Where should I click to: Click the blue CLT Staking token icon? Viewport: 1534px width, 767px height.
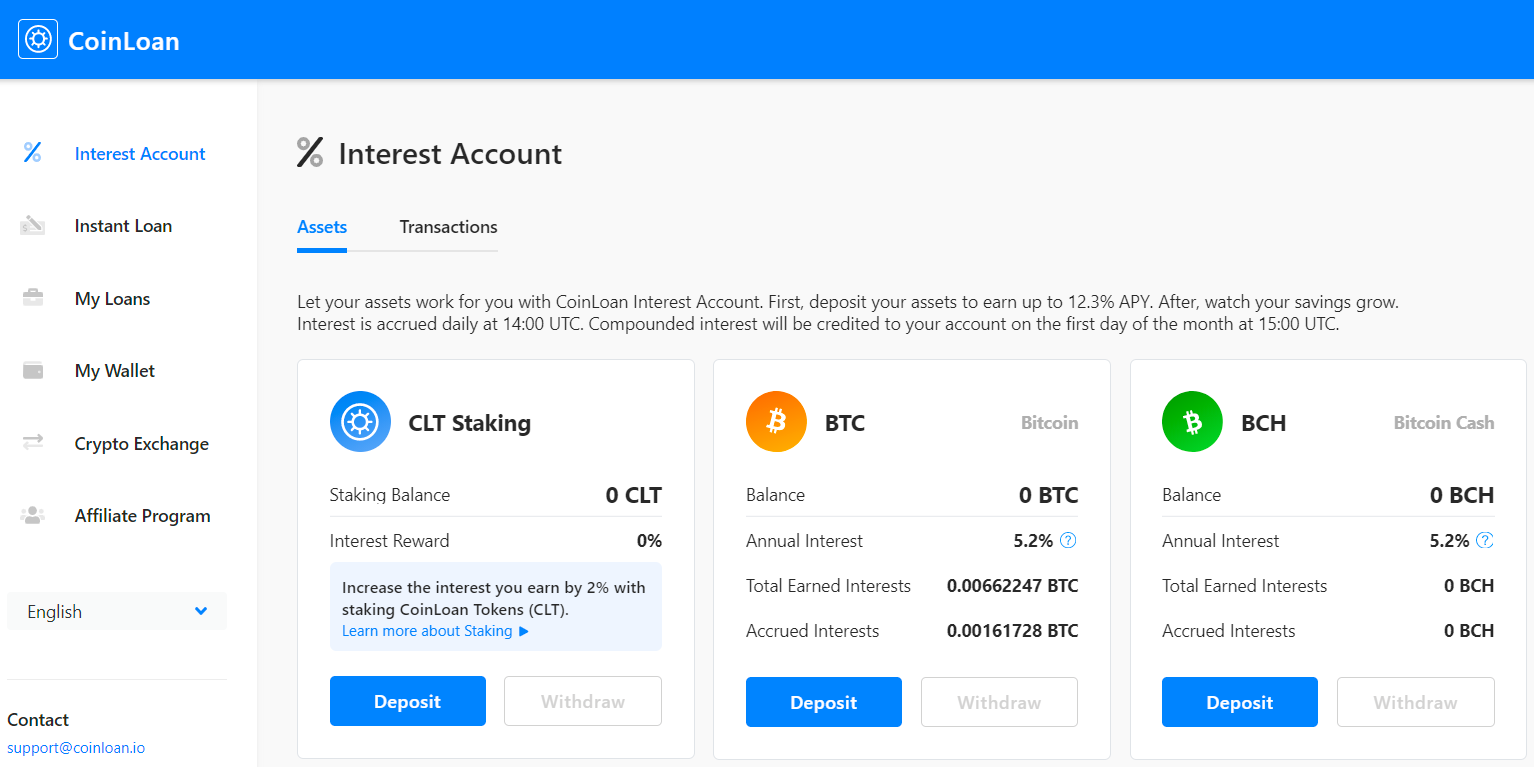click(360, 421)
